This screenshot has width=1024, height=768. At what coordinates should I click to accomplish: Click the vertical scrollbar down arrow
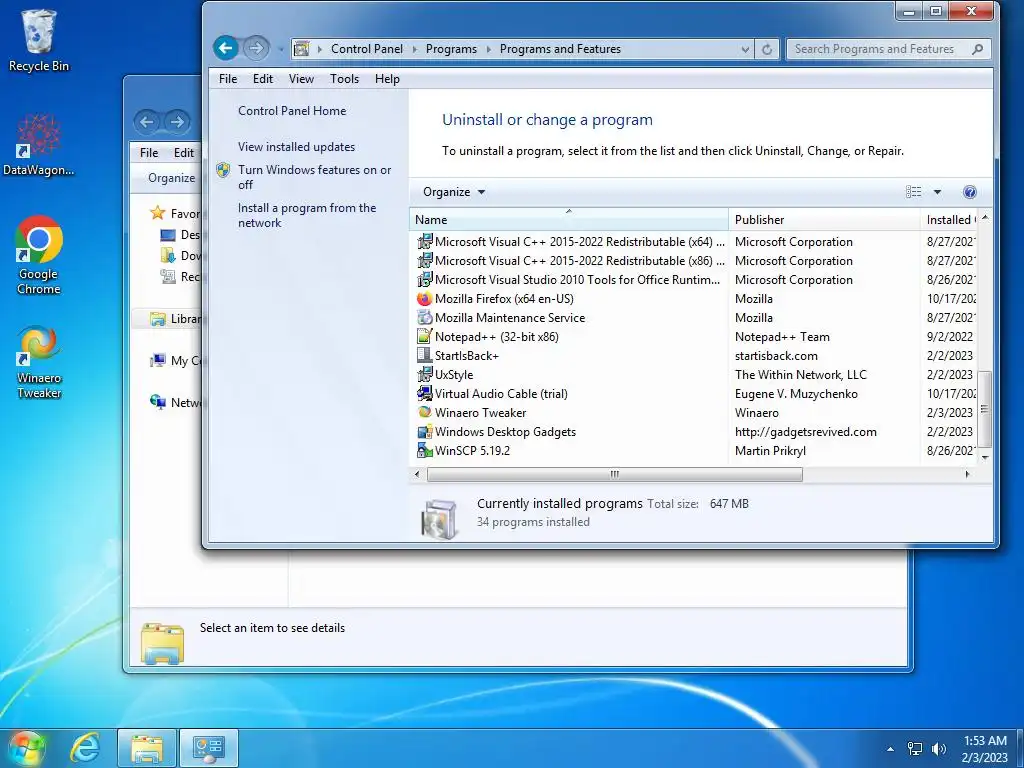point(985,458)
